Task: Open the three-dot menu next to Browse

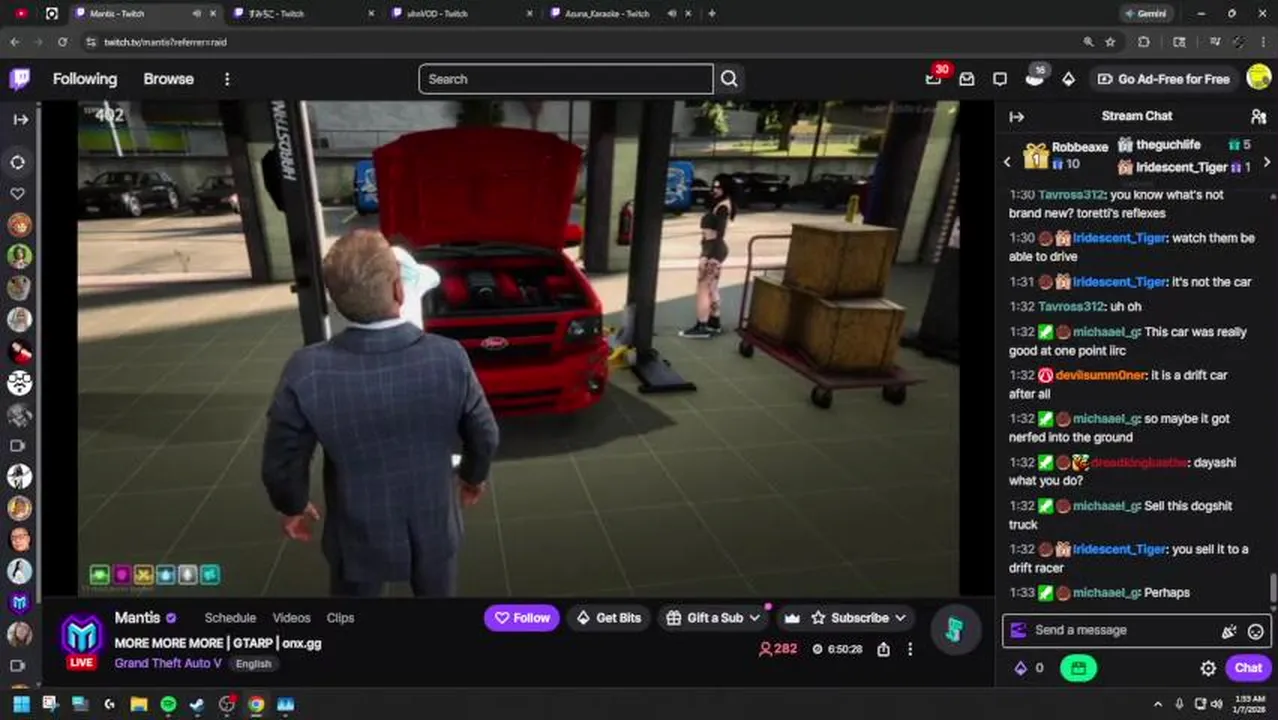Action: click(227, 79)
